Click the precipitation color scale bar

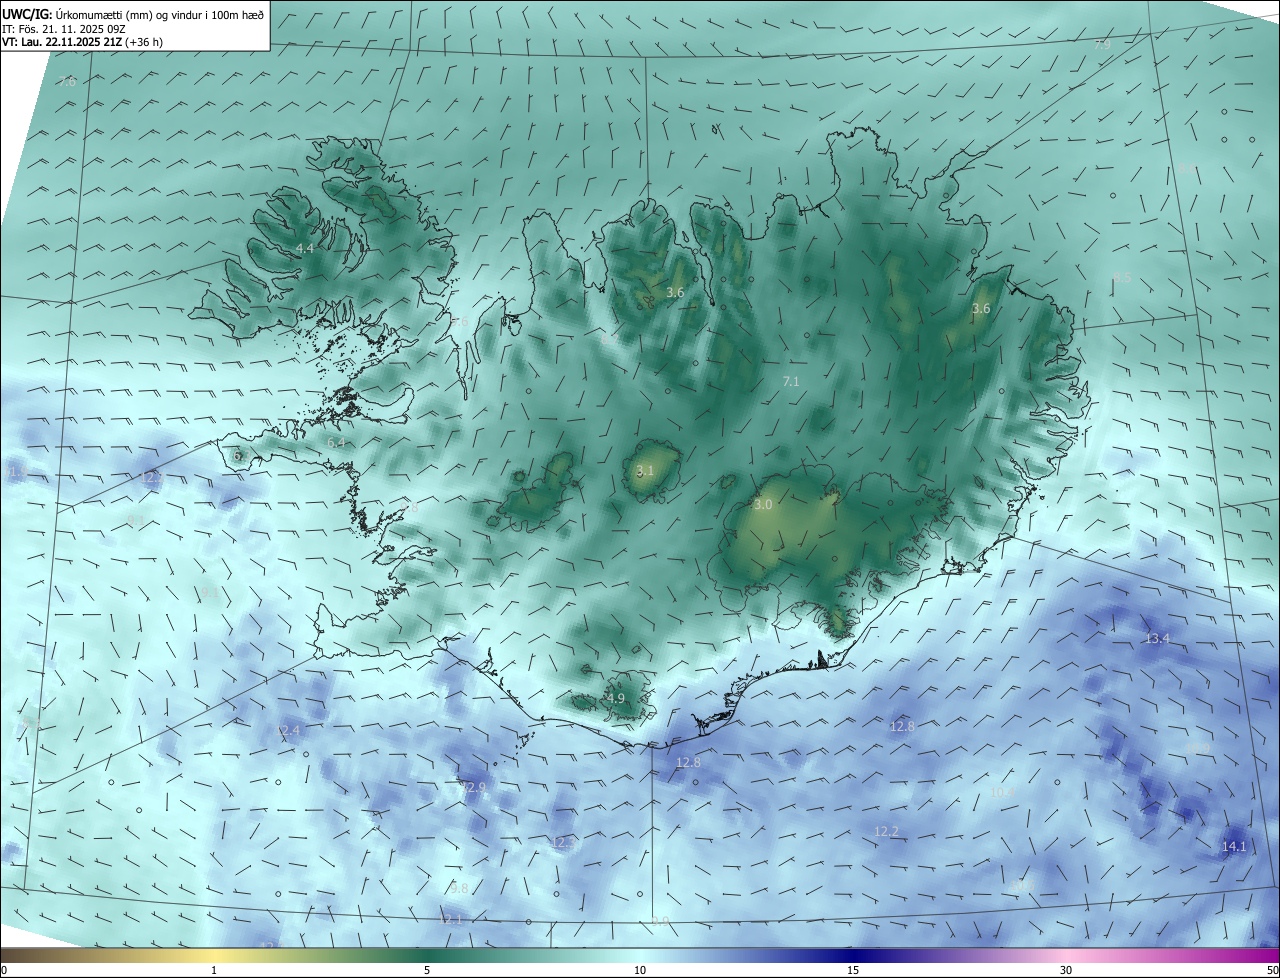640,956
